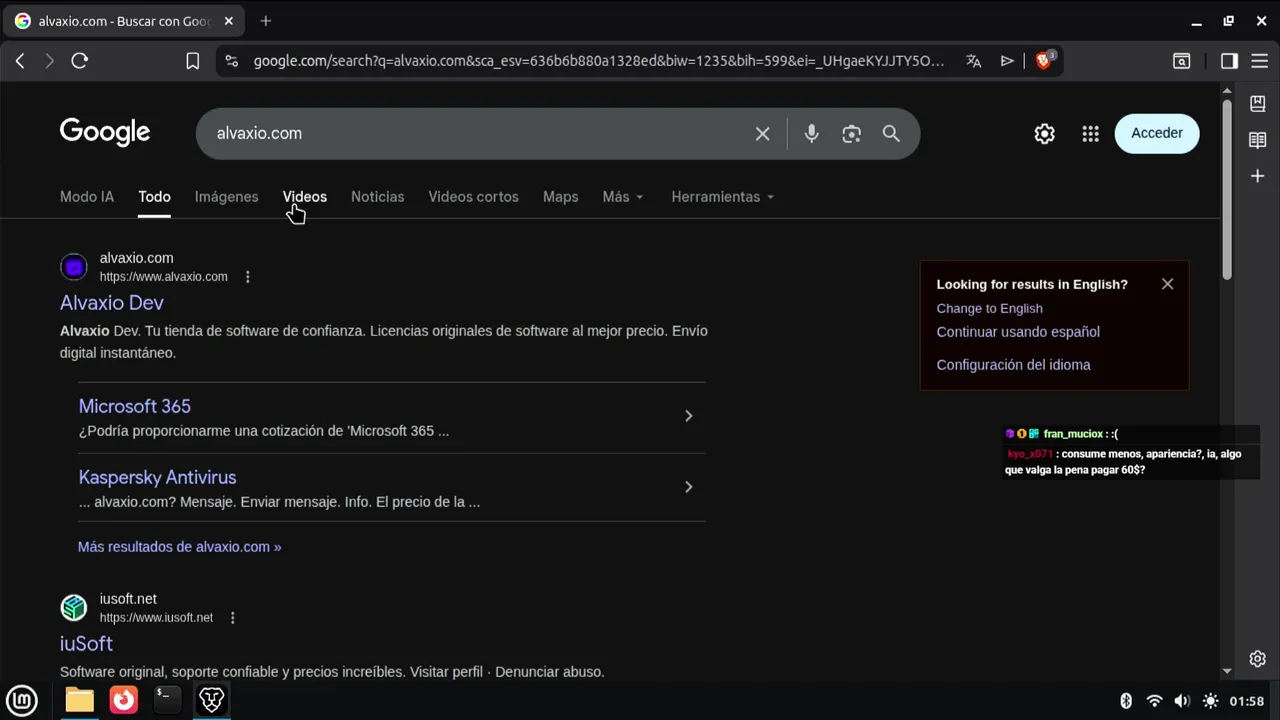This screenshot has height=720, width=1280.
Task: Click the Acceder sign-in button
Action: pyautogui.click(x=1157, y=133)
